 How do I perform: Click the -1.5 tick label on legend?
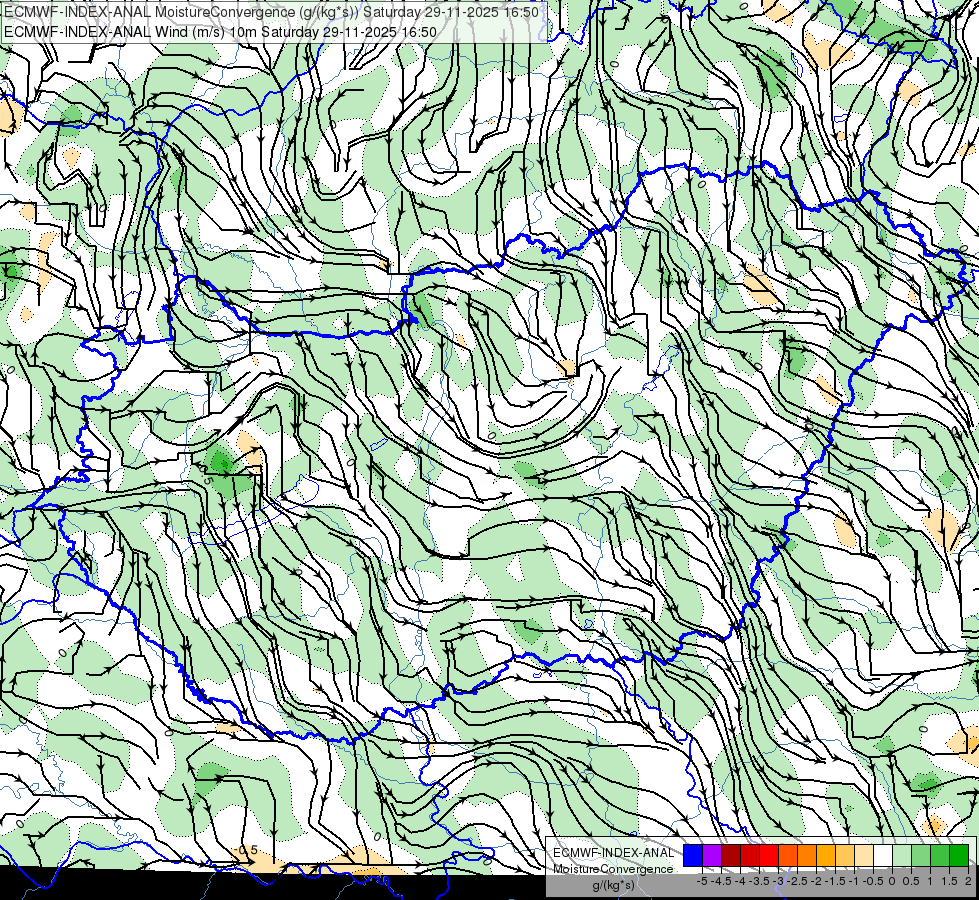pyautogui.click(x=837, y=881)
